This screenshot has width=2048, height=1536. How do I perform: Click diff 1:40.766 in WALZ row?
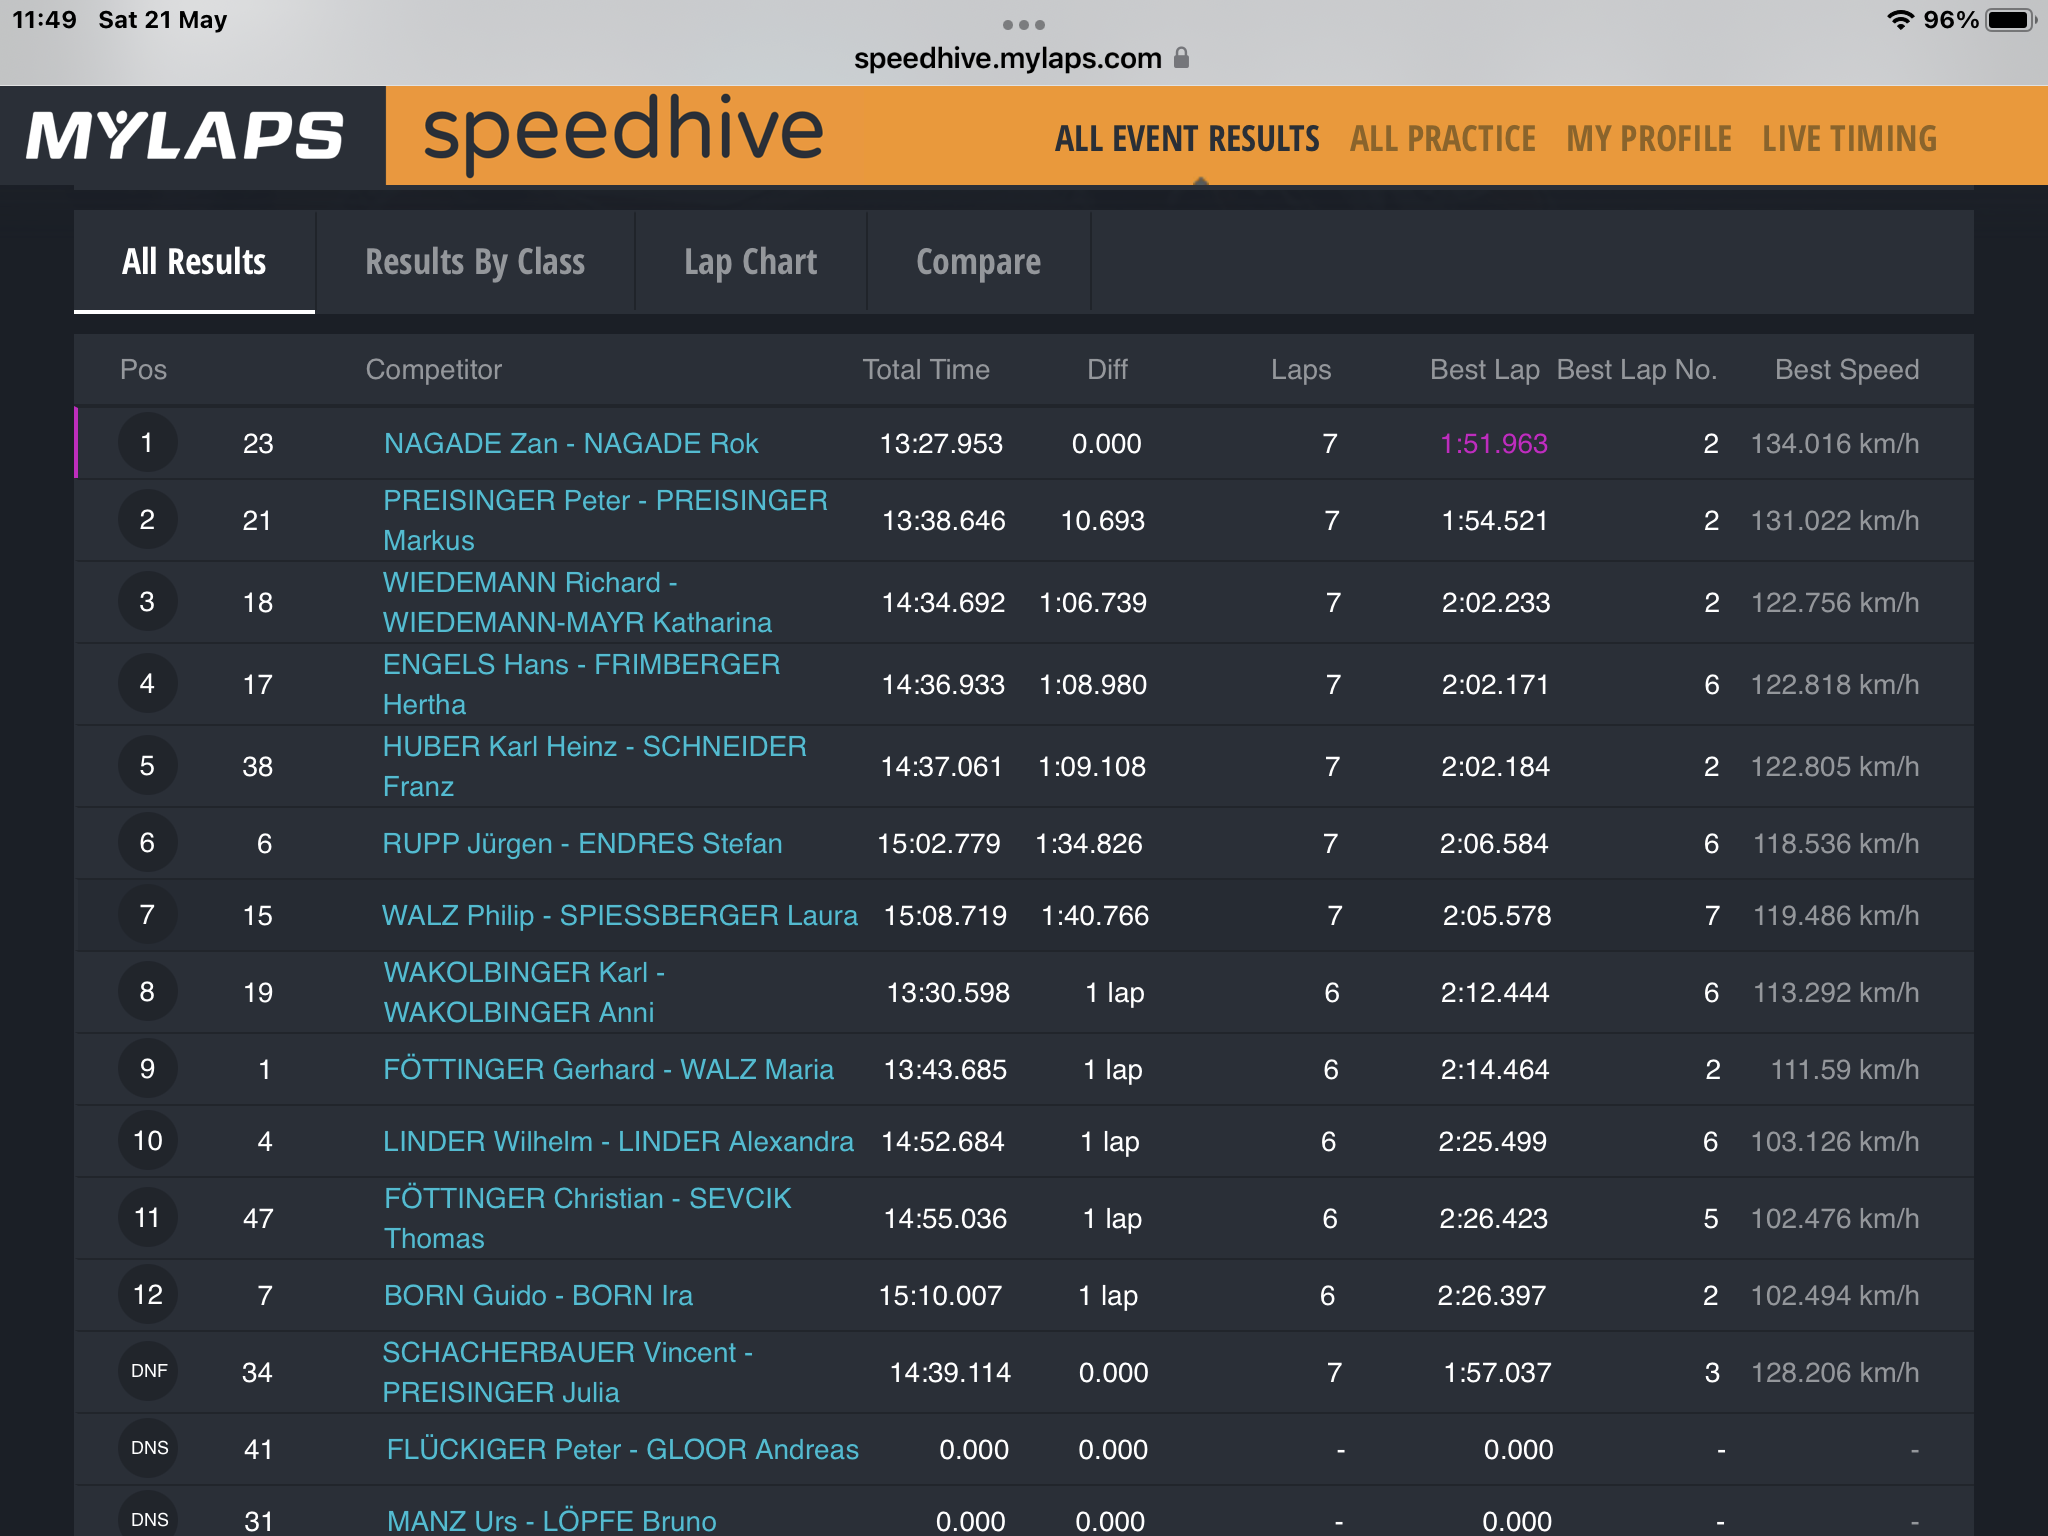tap(1095, 915)
